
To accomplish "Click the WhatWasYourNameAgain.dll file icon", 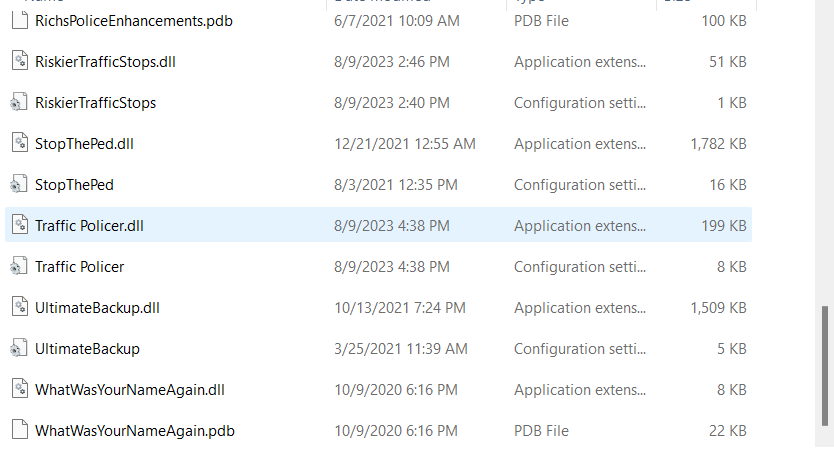I will (x=19, y=389).
